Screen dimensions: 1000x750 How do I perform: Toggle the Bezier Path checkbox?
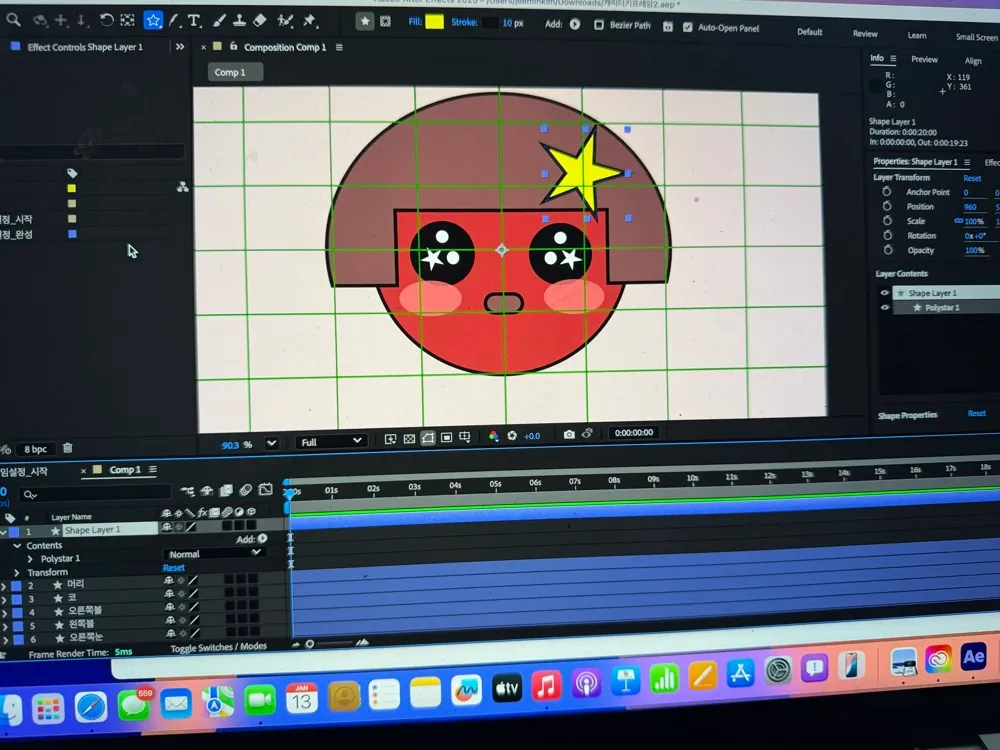(598, 25)
